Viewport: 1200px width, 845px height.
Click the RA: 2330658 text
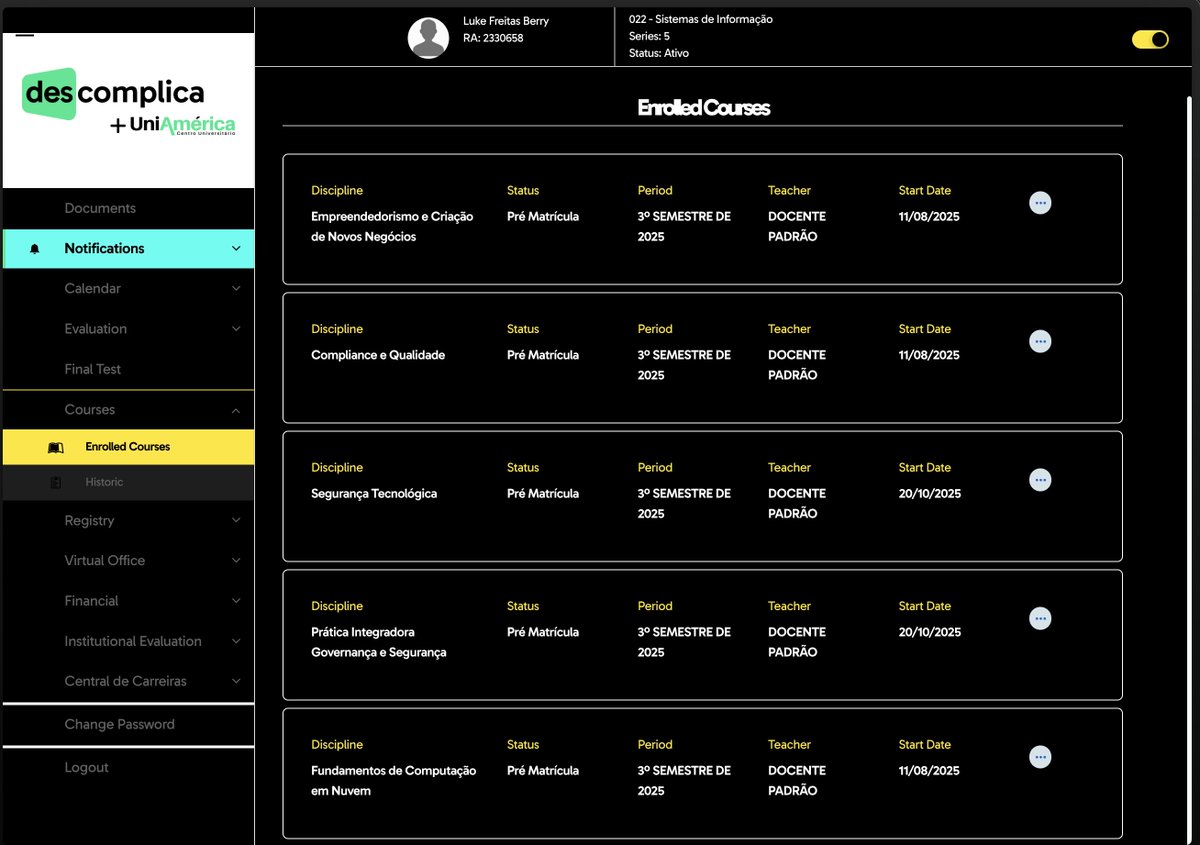pyautogui.click(x=493, y=38)
